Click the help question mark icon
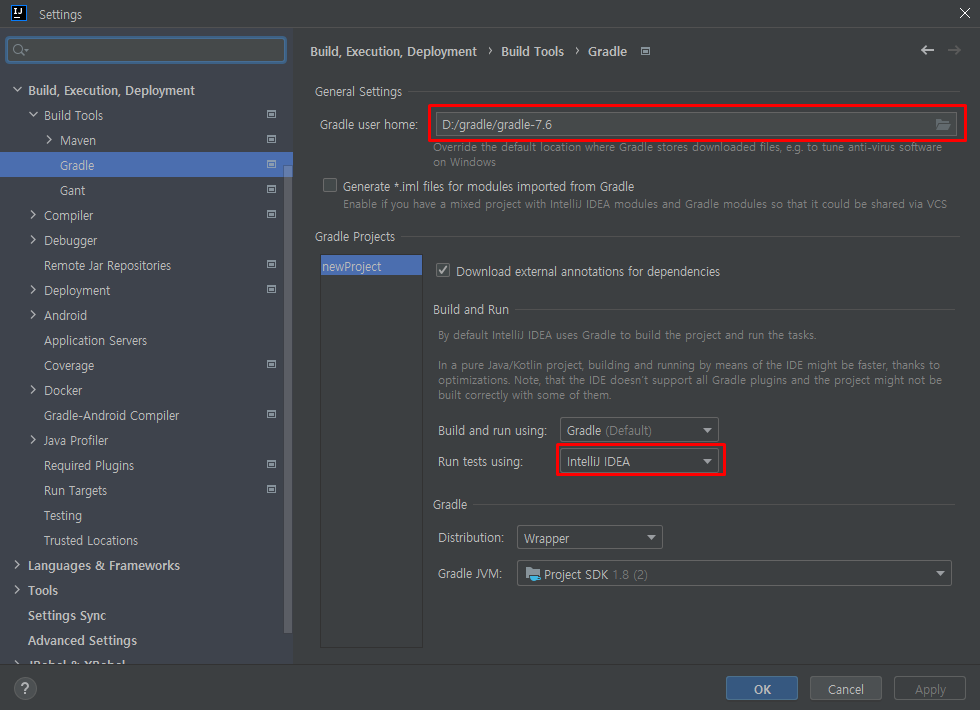This screenshot has width=980, height=710. [25, 689]
